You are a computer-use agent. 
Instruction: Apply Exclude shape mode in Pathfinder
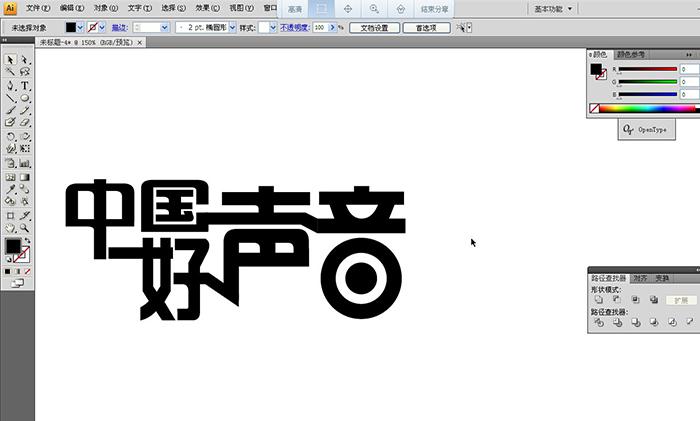coord(654,300)
